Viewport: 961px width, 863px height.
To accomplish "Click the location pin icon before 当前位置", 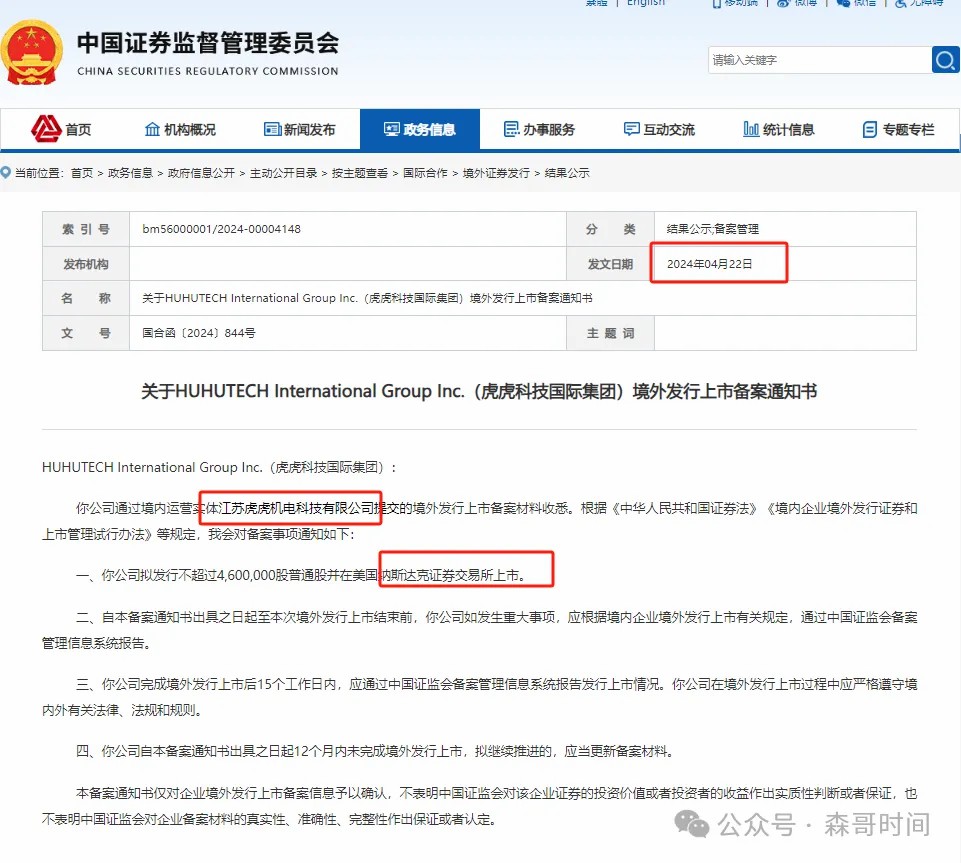I will click(6, 172).
